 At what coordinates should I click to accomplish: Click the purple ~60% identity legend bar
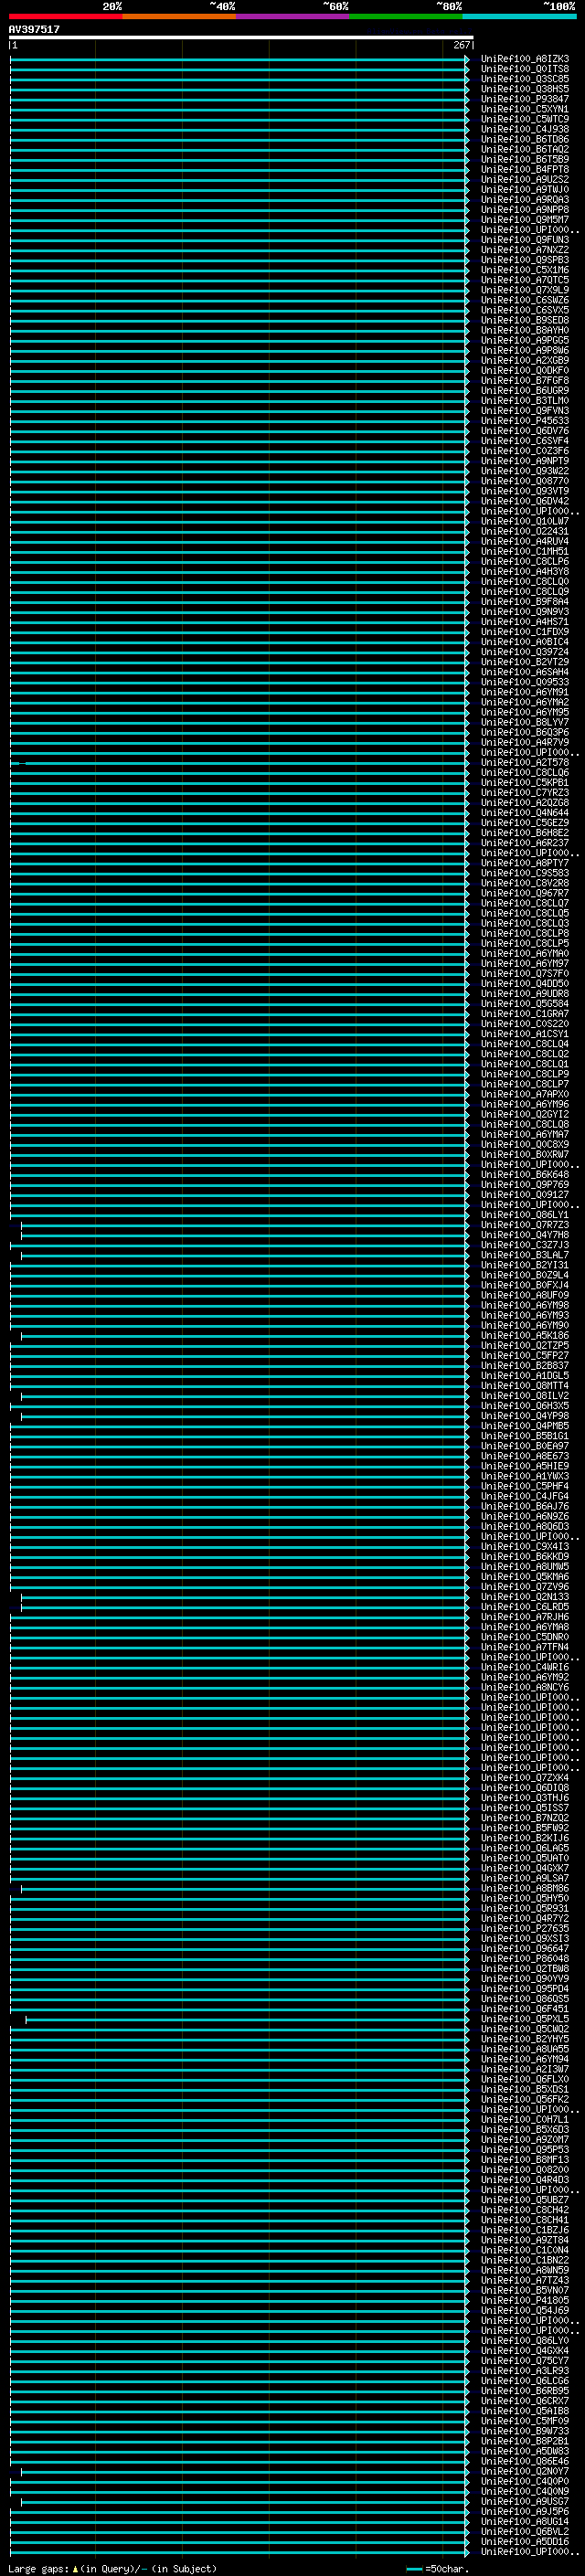coord(293,16)
